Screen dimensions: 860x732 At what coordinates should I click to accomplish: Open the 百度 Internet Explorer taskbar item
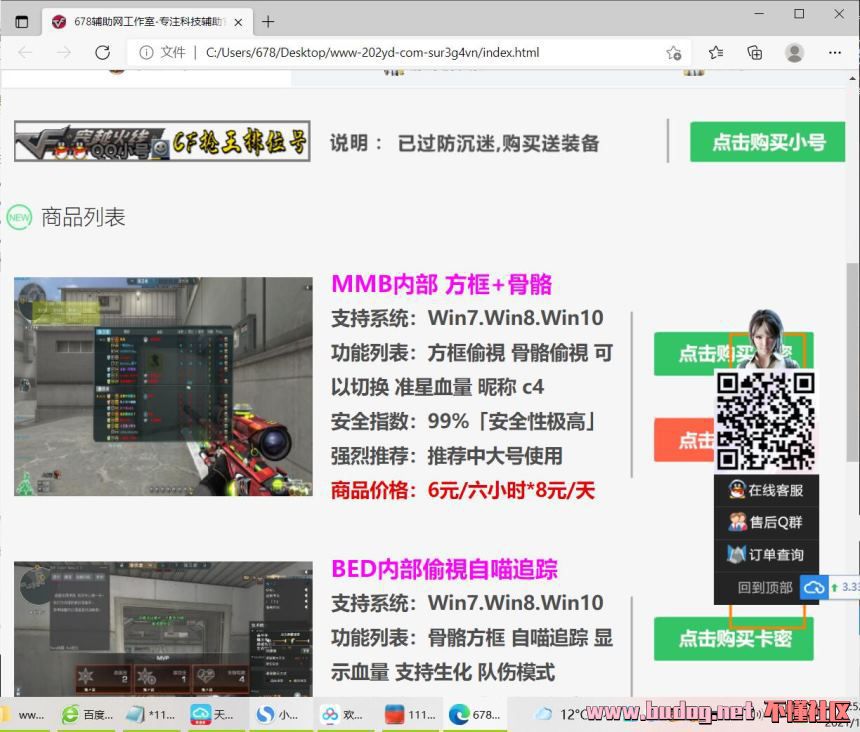point(88,715)
